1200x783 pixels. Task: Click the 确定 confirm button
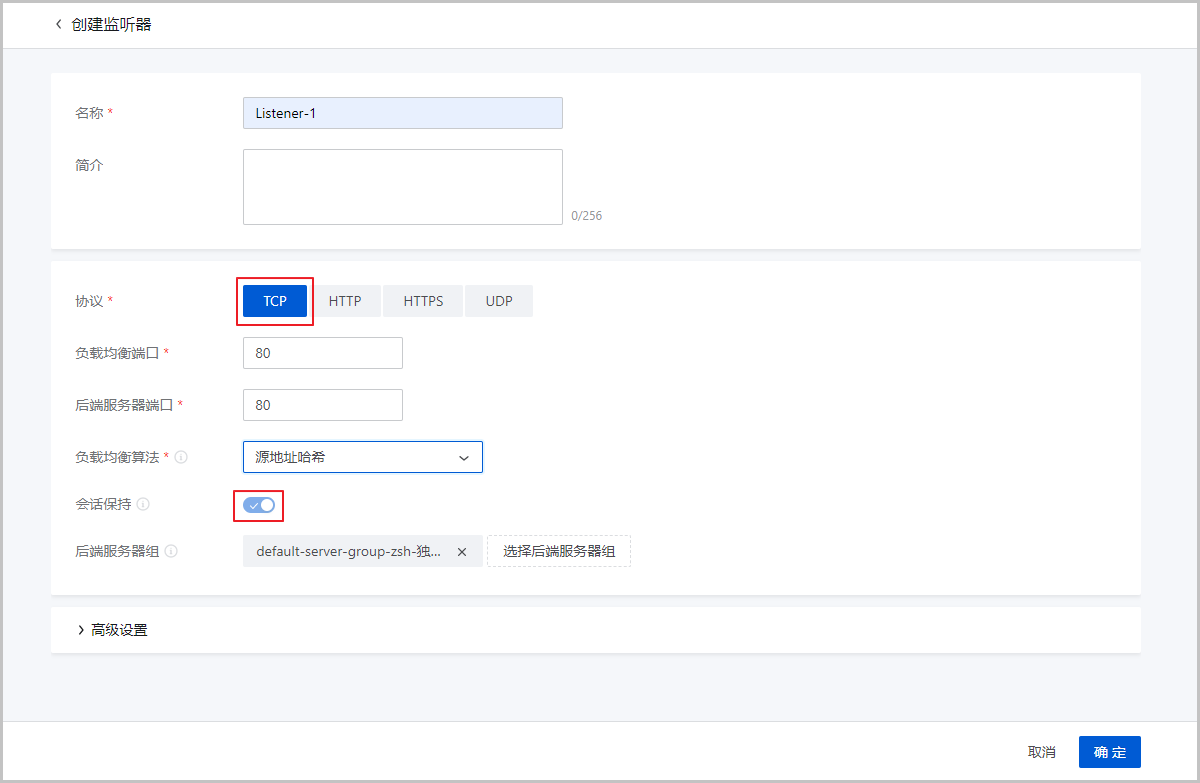[x=1109, y=752]
